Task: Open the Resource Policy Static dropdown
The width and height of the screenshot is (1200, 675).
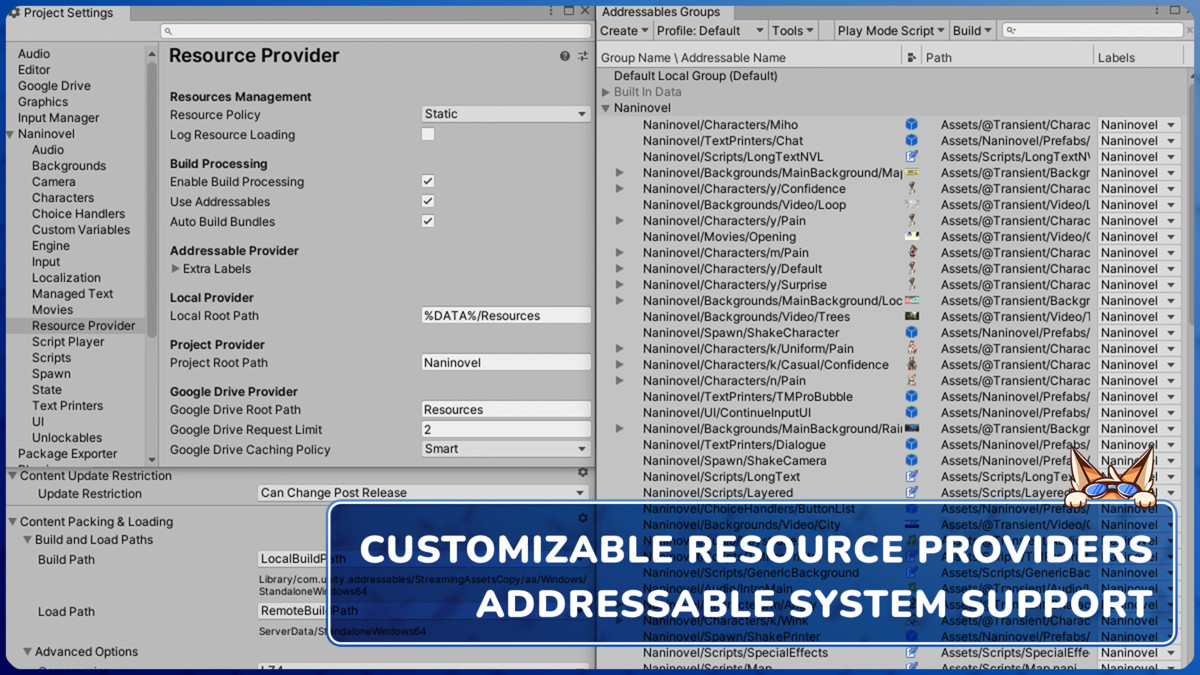Action: [x=506, y=114]
